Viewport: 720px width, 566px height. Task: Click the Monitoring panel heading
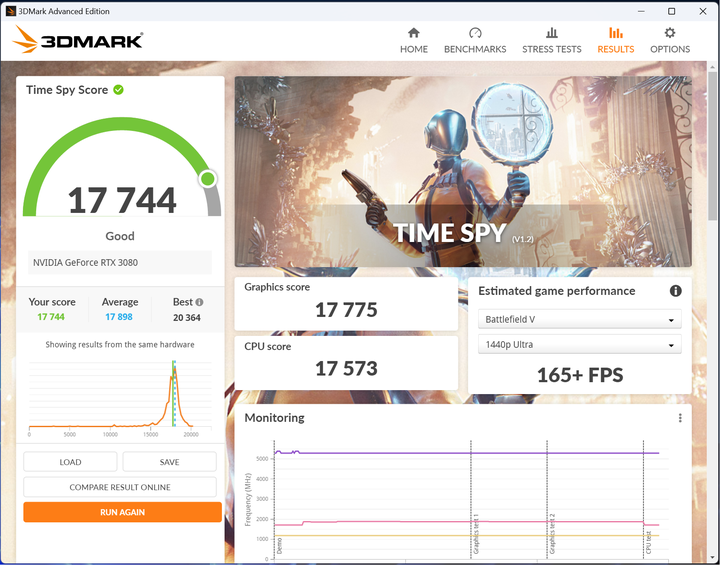point(274,418)
